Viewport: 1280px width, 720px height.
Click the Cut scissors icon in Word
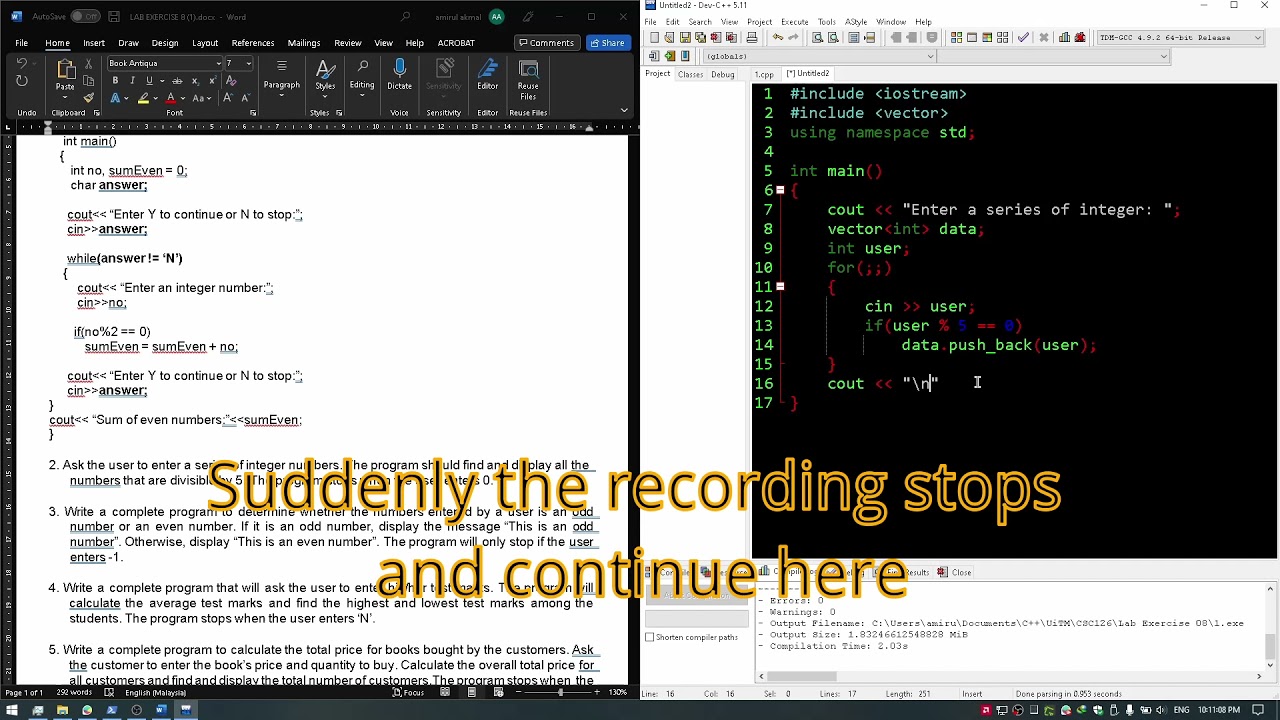coord(89,65)
